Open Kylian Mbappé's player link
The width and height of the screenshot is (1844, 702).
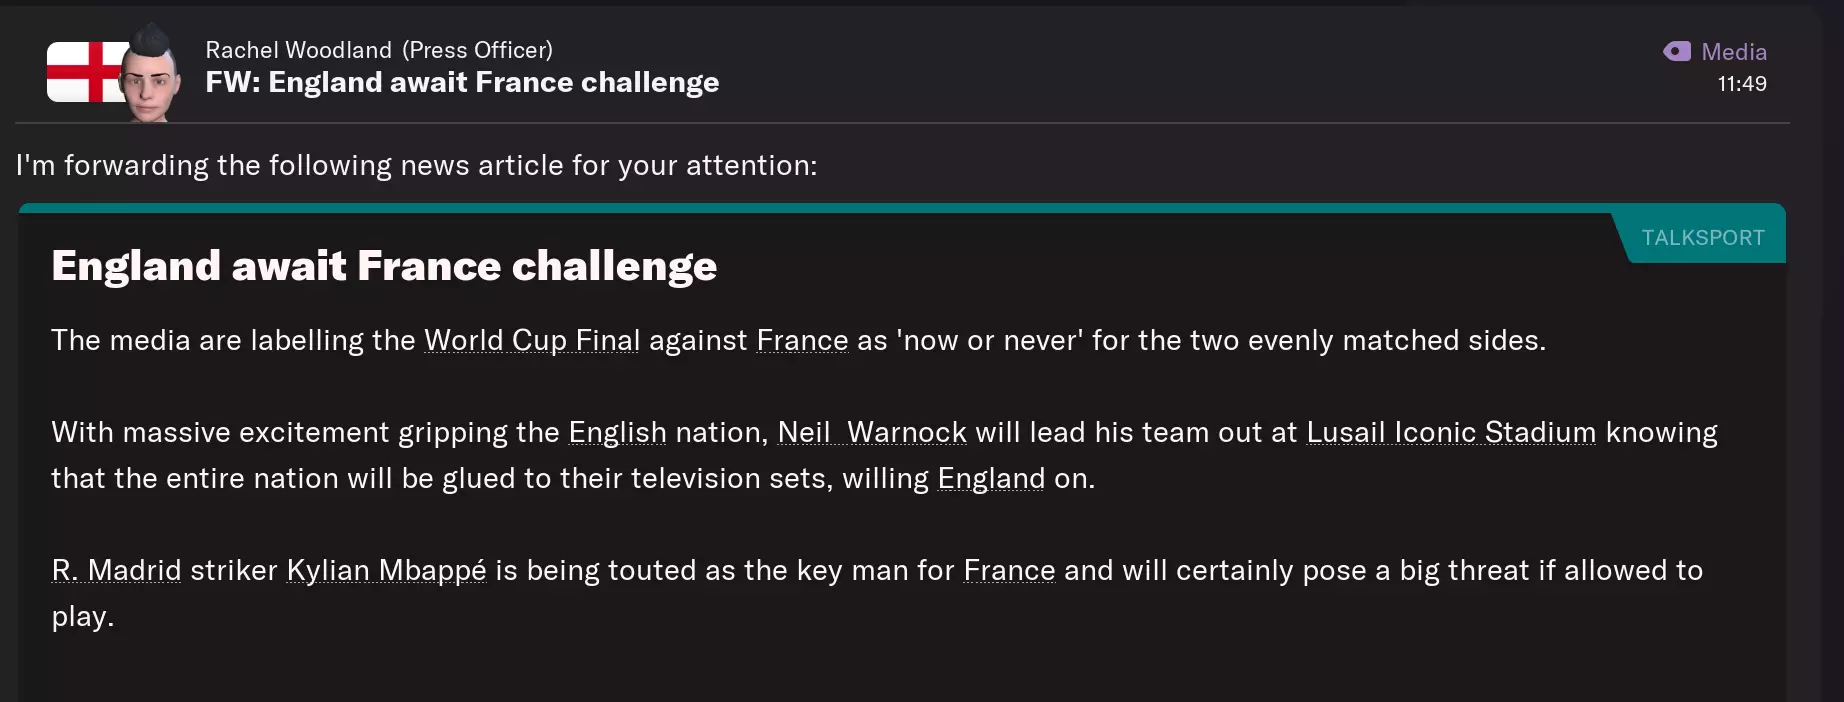(x=386, y=571)
